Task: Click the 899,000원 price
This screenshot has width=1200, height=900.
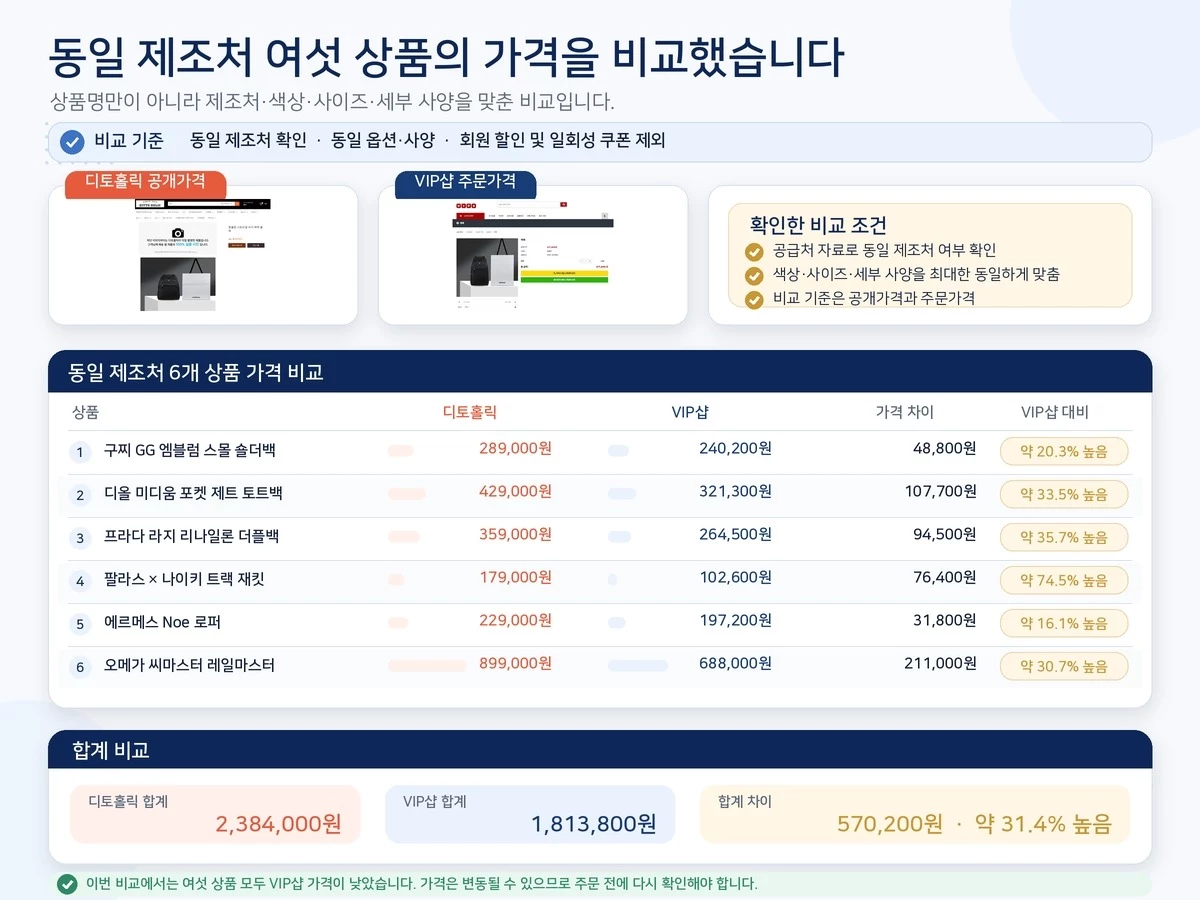Action: [x=515, y=664]
